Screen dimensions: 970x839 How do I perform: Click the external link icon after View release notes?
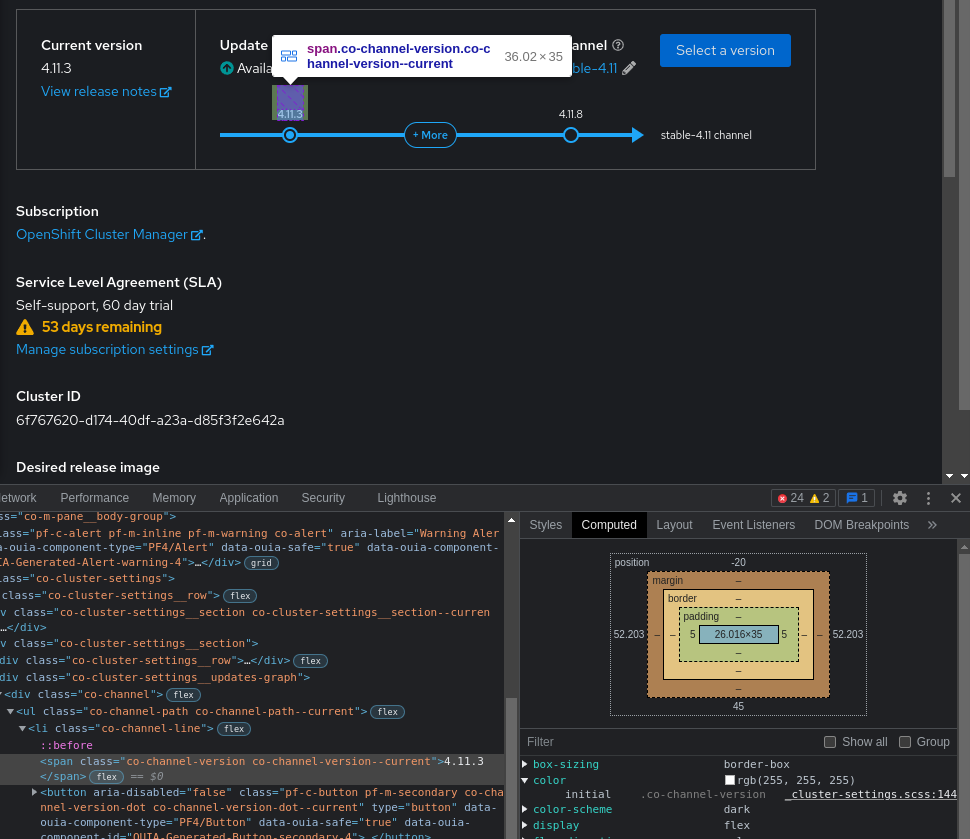[166, 91]
